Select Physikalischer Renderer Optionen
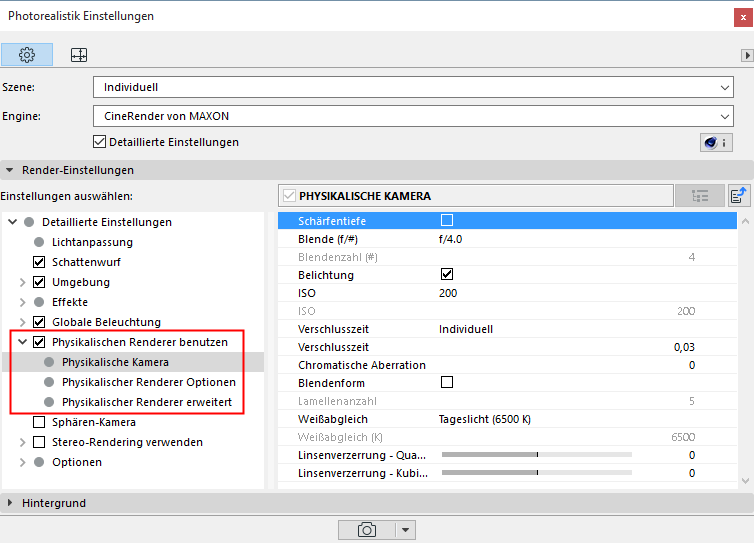 [x=149, y=382]
